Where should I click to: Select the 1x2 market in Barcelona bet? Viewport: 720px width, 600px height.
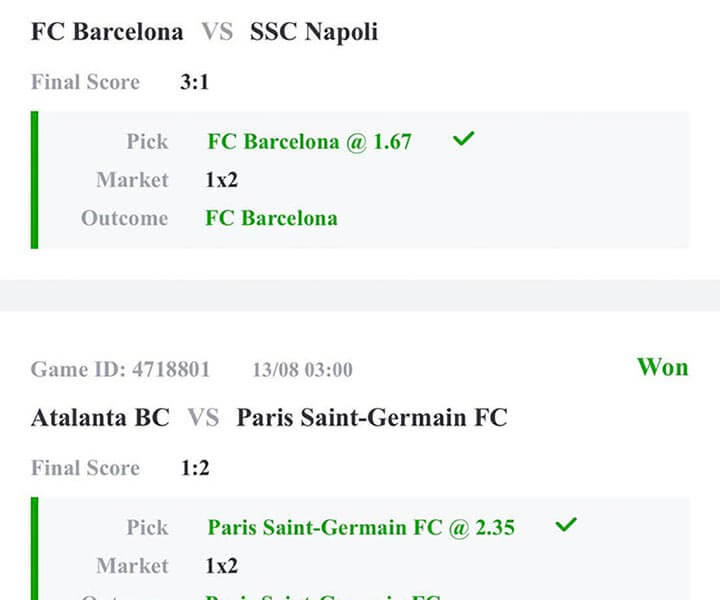(x=221, y=180)
